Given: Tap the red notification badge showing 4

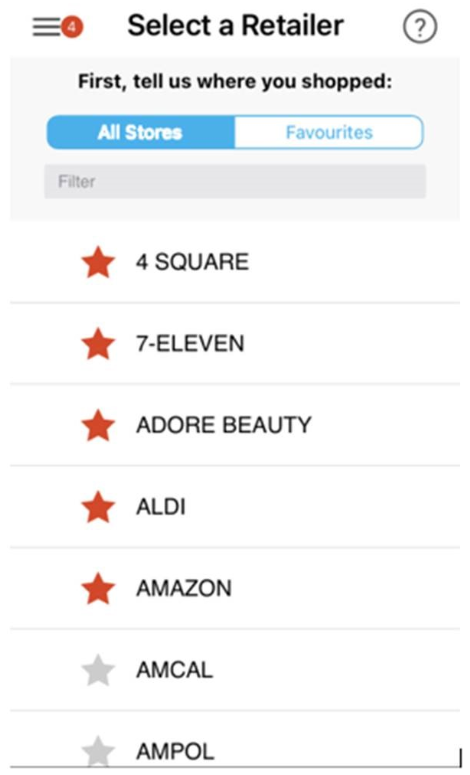Looking at the screenshot, I should point(72,27).
